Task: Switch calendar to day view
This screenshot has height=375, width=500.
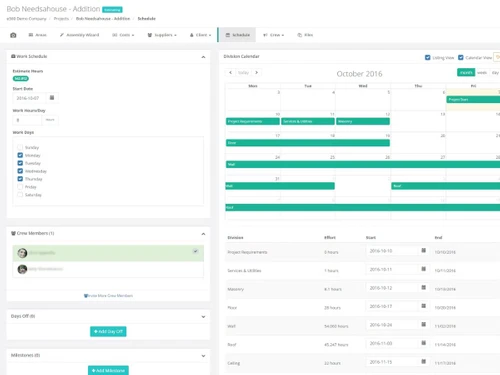Action: pos(495,72)
